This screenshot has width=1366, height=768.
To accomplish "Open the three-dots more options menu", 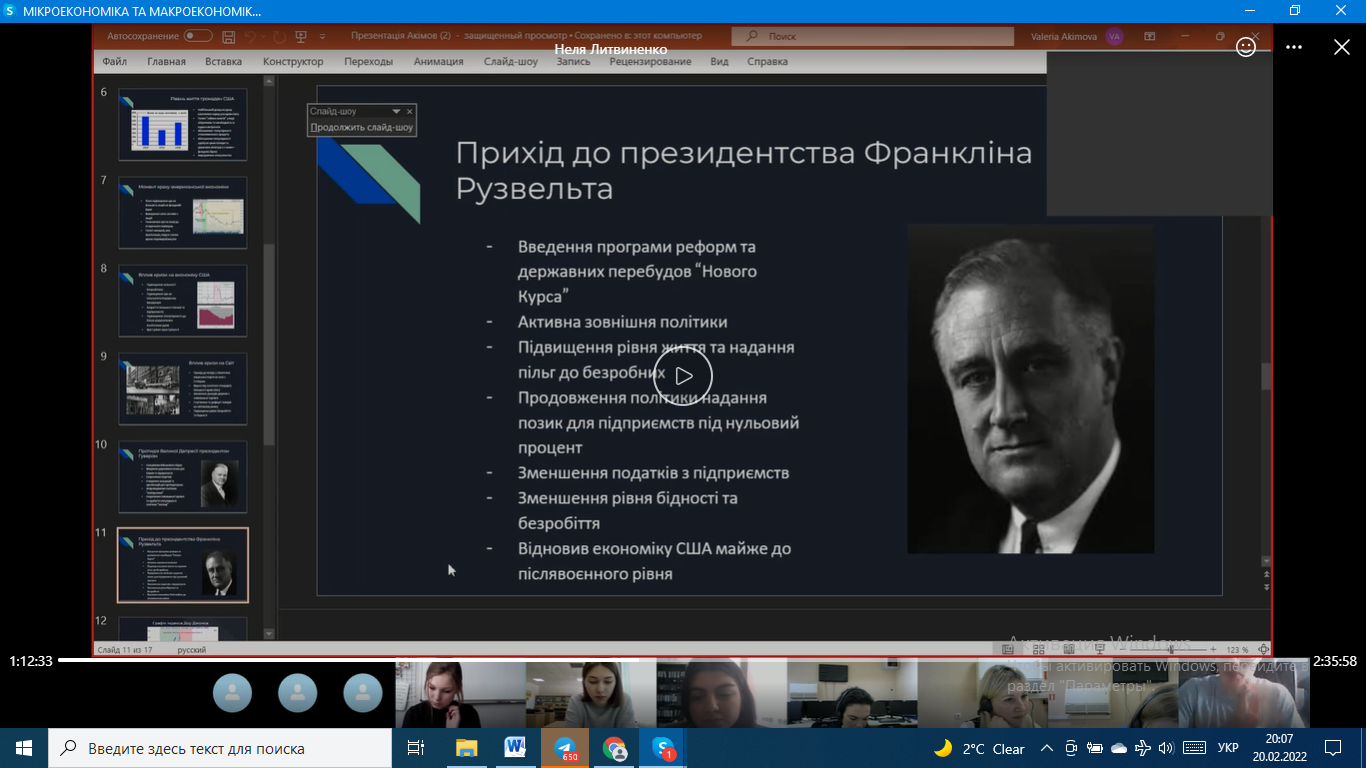I will coord(1294,47).
